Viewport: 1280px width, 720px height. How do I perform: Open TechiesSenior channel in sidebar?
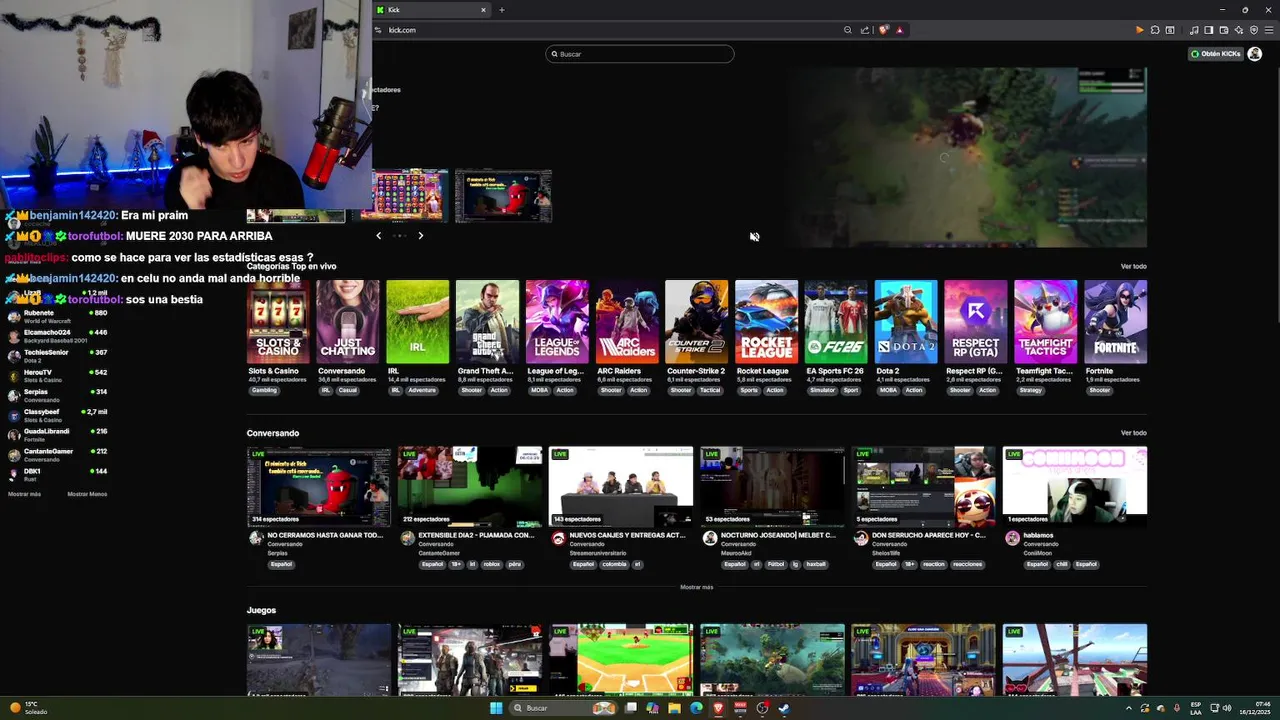(57, 356)
